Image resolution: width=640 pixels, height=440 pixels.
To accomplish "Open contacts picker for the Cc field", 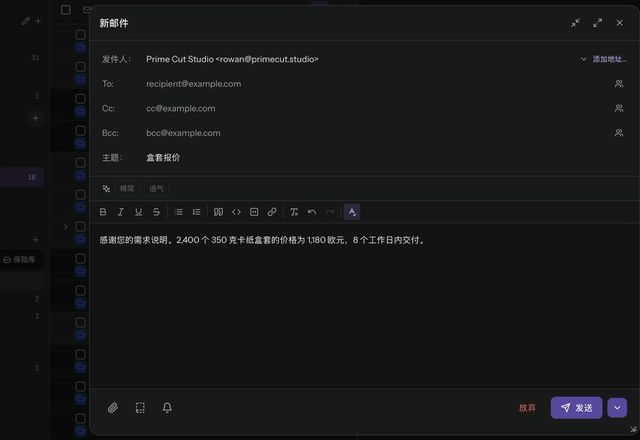I will point(619,108).
